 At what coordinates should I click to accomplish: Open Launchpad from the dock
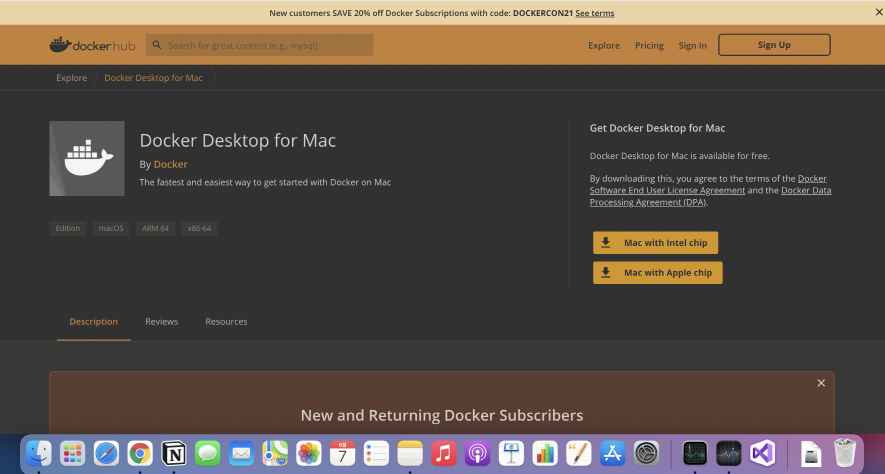point(72,453)
